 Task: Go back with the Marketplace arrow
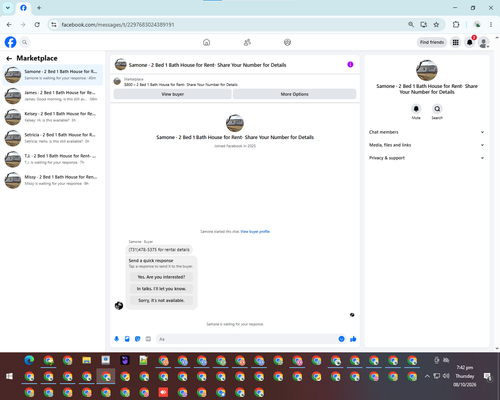(9, 58)
